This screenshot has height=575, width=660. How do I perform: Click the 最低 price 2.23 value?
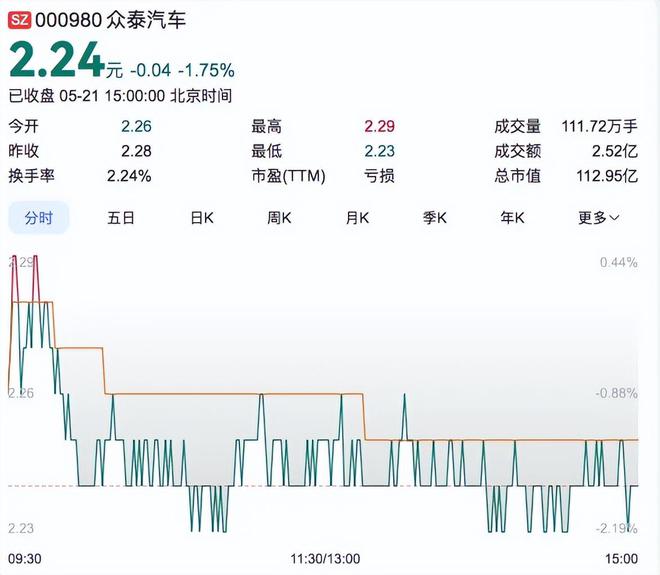pos(379,151)
